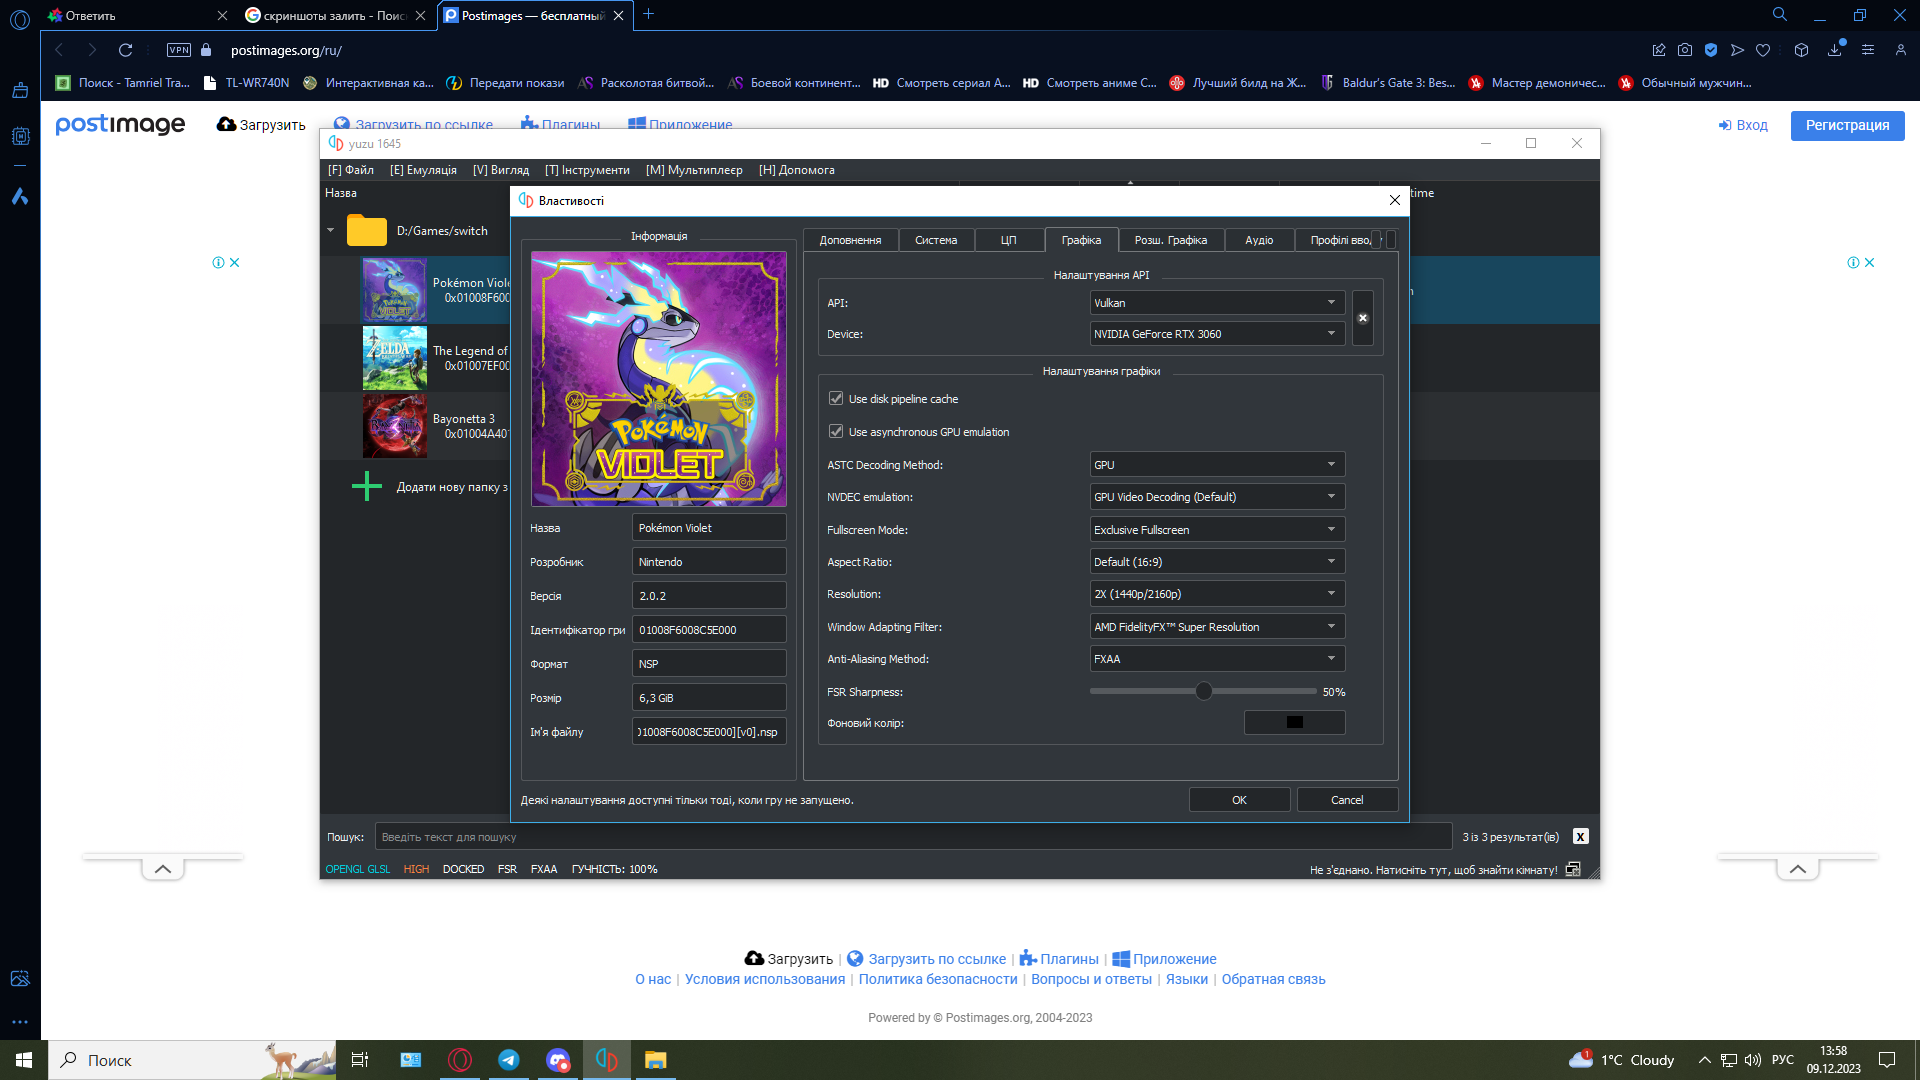Switch to the Аудіо tab
This screenshot has height=1080, width=1920.
(x=1258, y=240)
